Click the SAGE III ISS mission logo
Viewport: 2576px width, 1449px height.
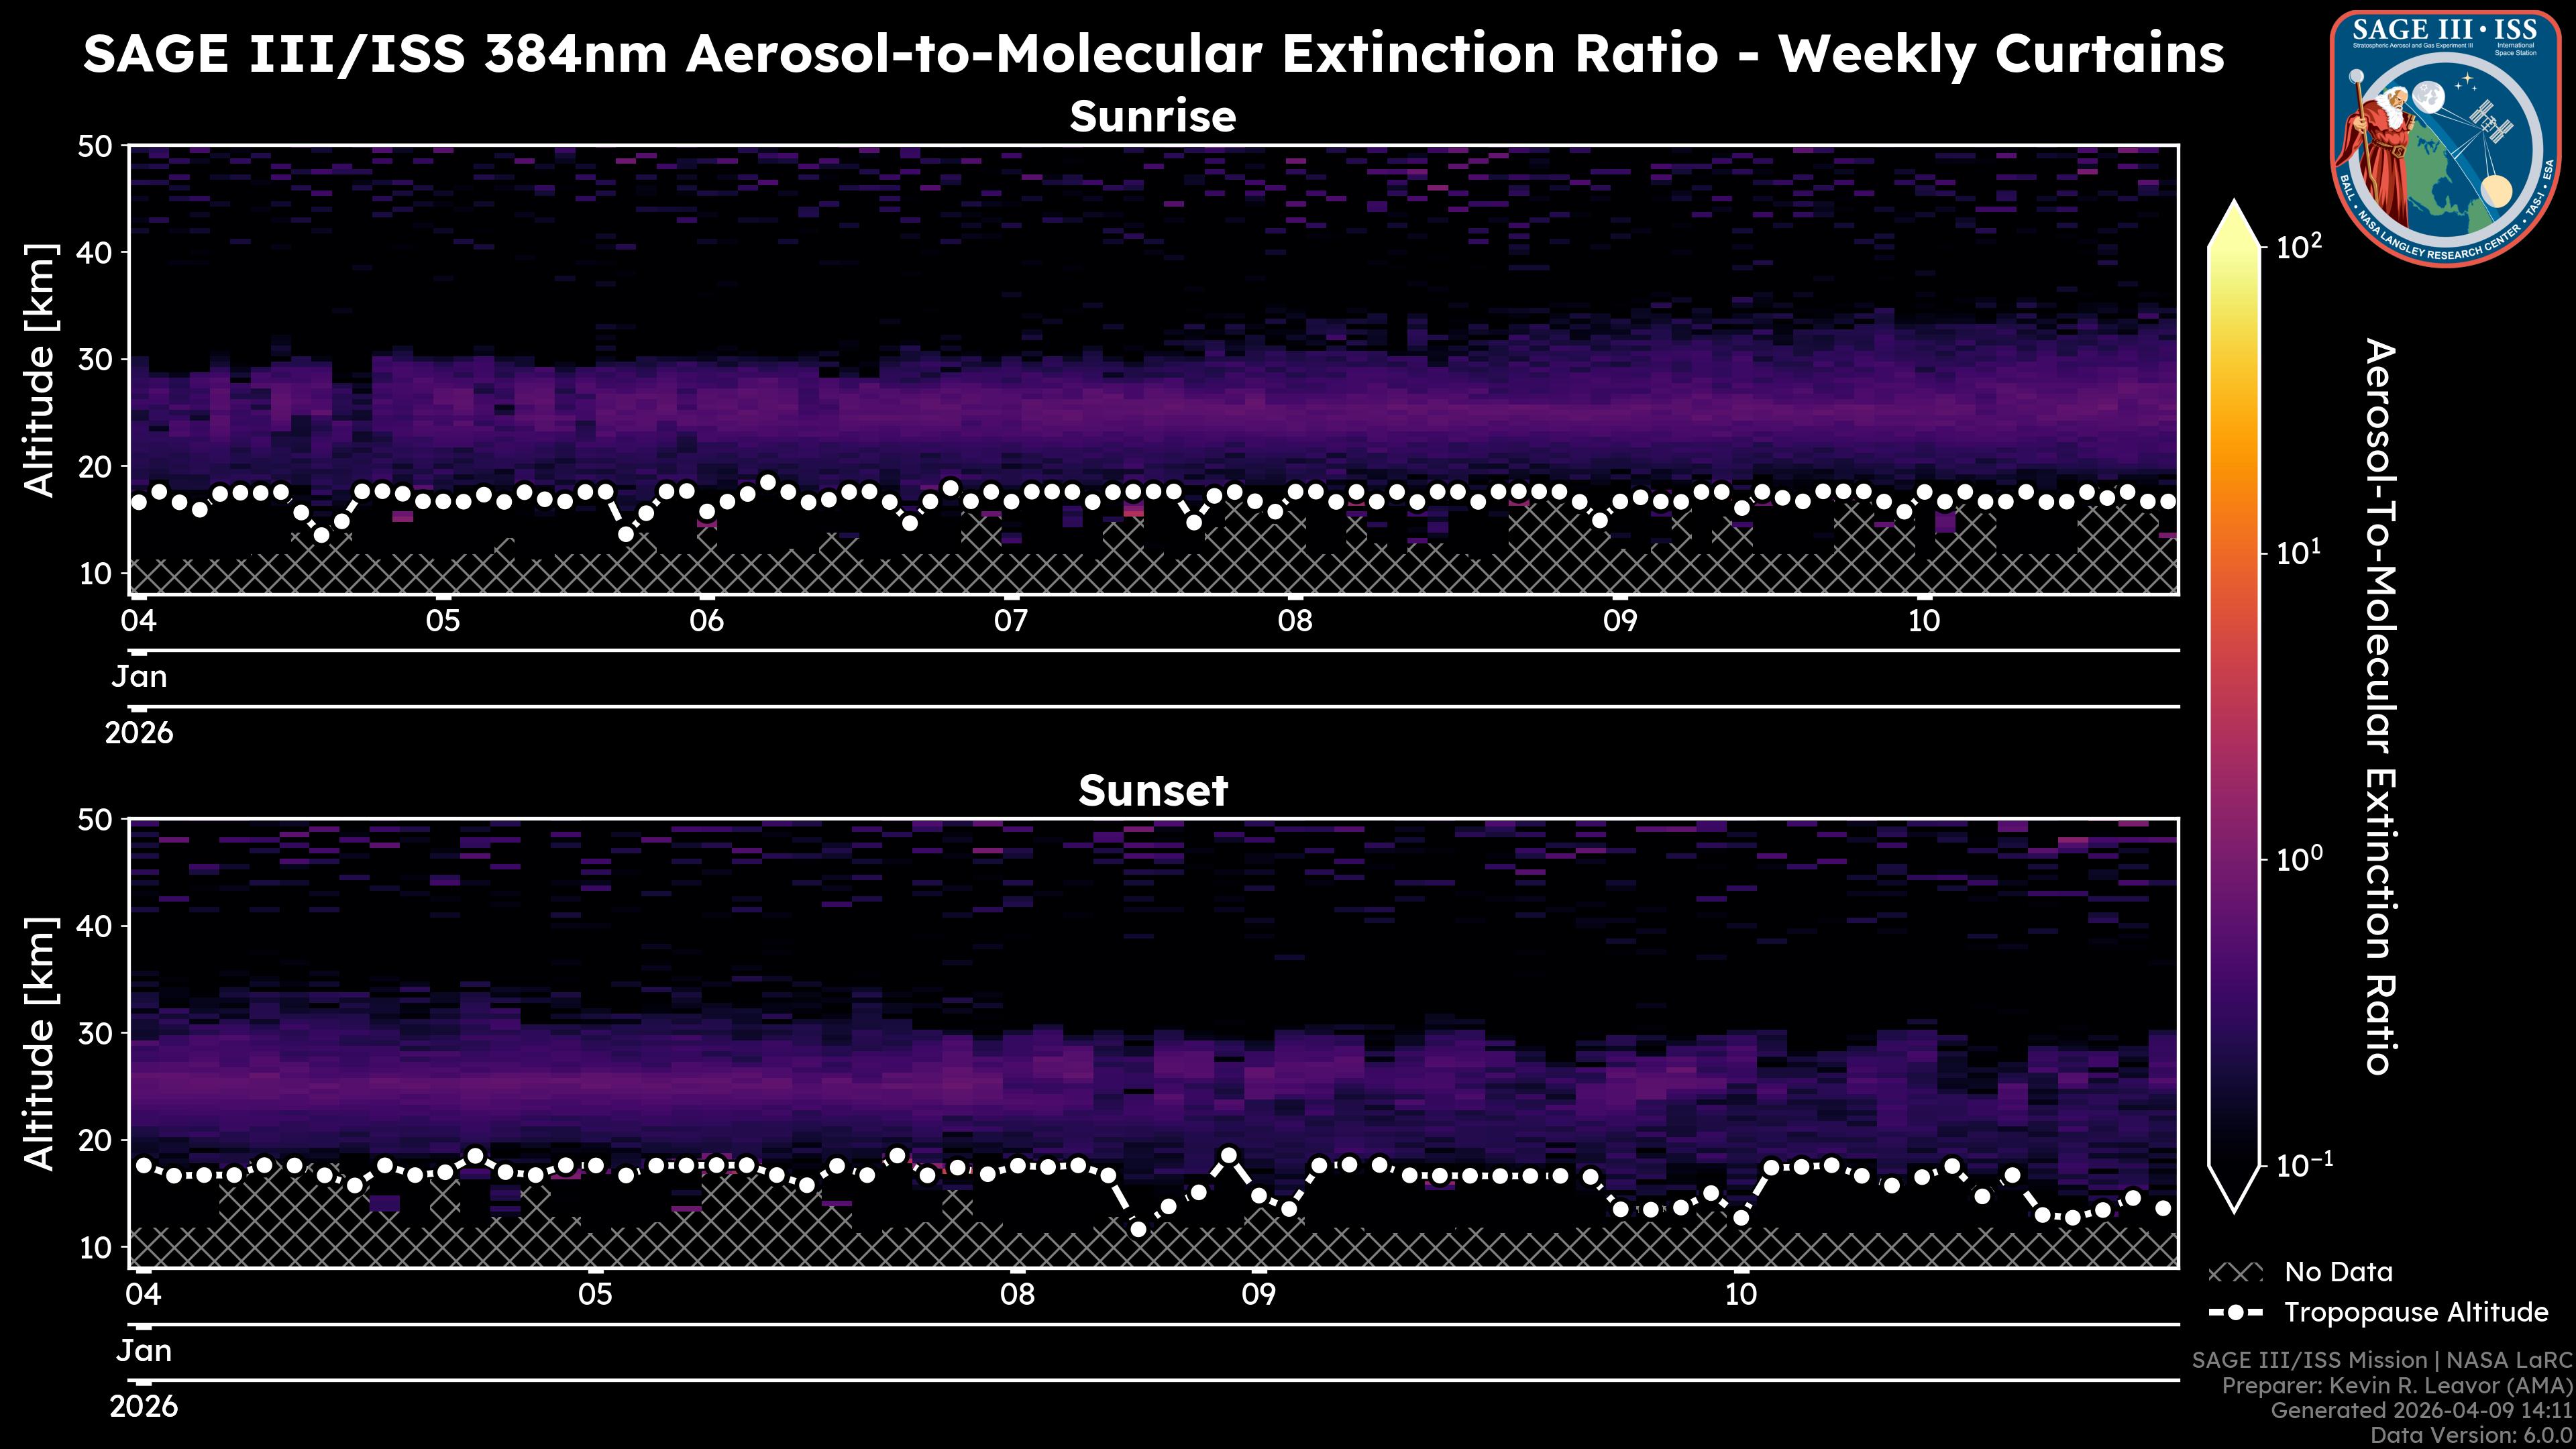pos(2445,138)
